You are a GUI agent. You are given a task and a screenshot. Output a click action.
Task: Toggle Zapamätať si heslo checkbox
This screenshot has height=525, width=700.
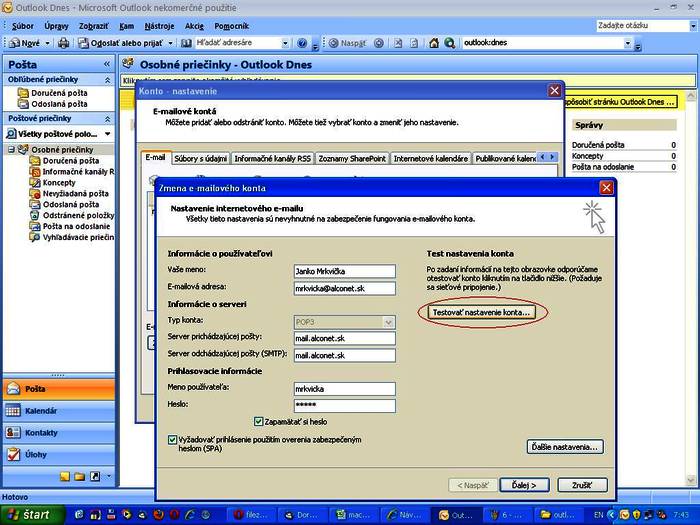pyautogui.click(x=258, y=421)
